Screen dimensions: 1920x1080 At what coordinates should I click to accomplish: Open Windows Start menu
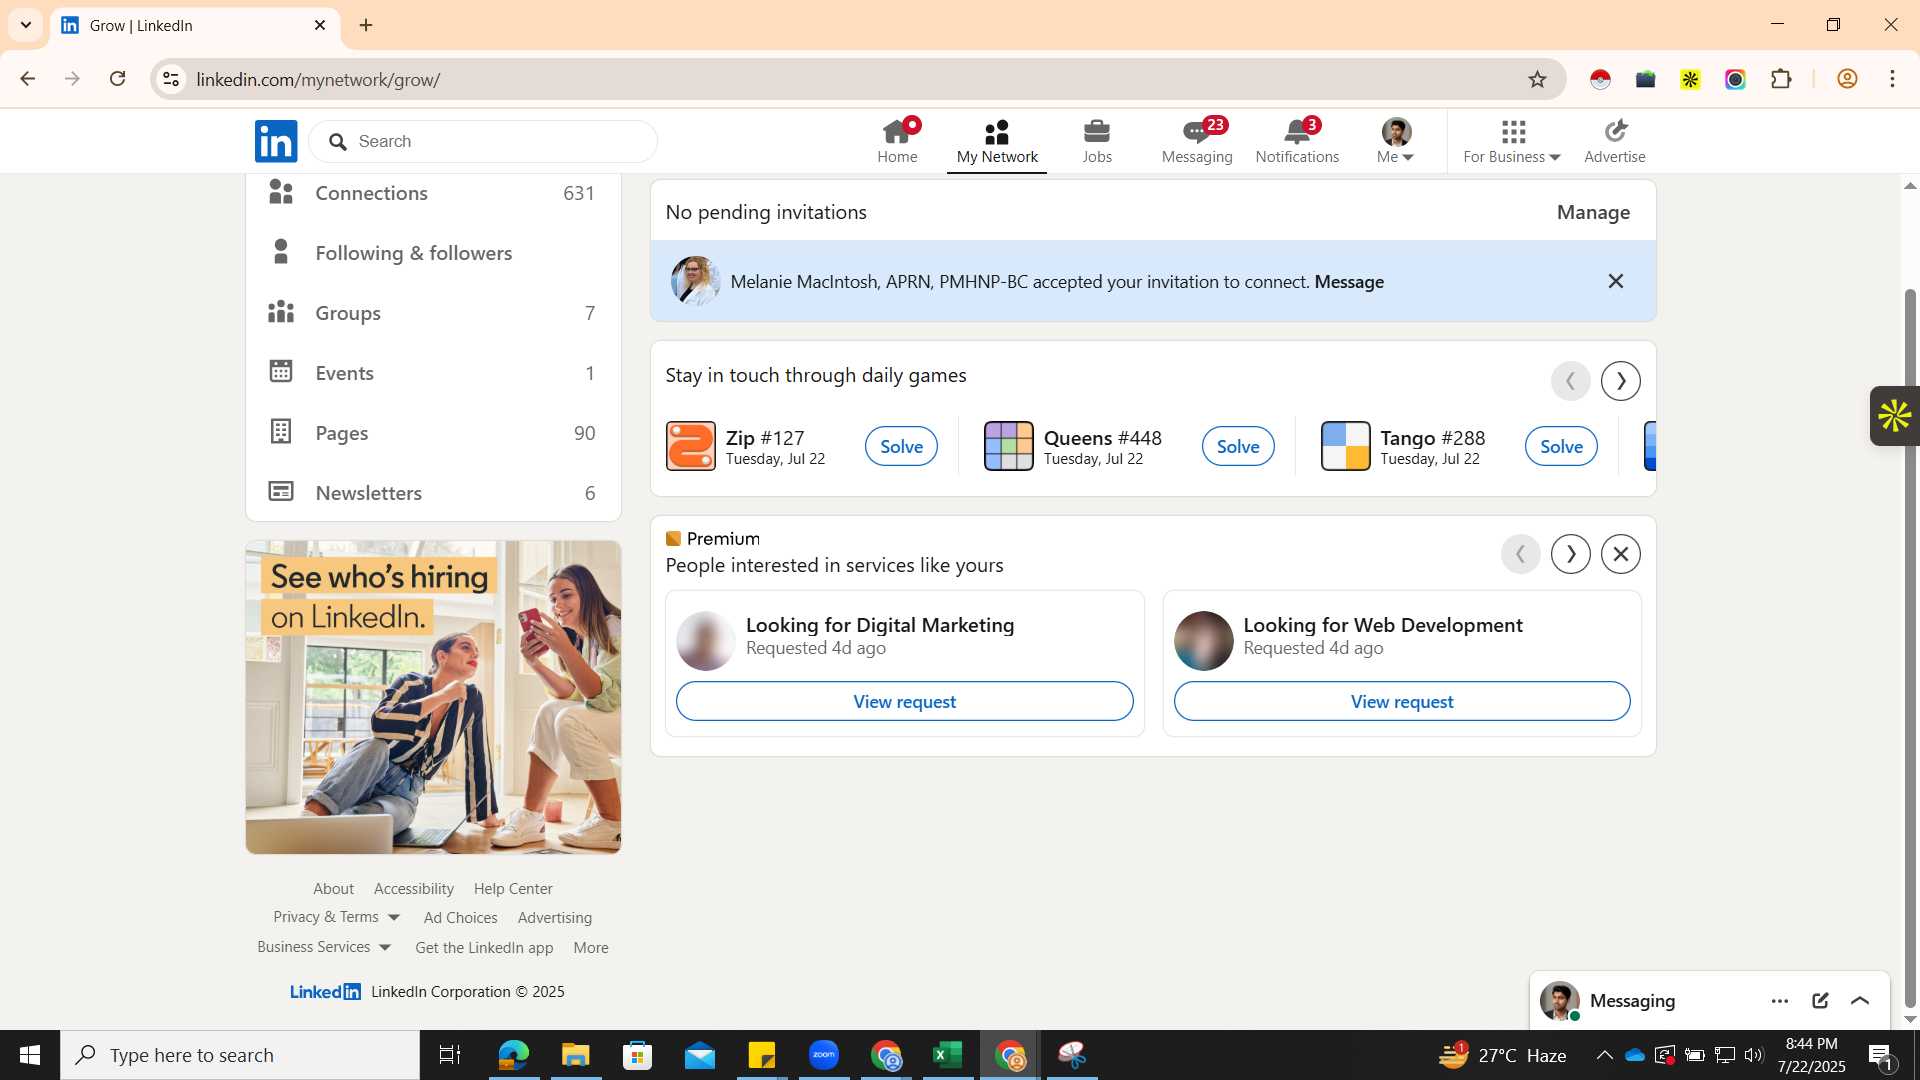[30, 1055]
